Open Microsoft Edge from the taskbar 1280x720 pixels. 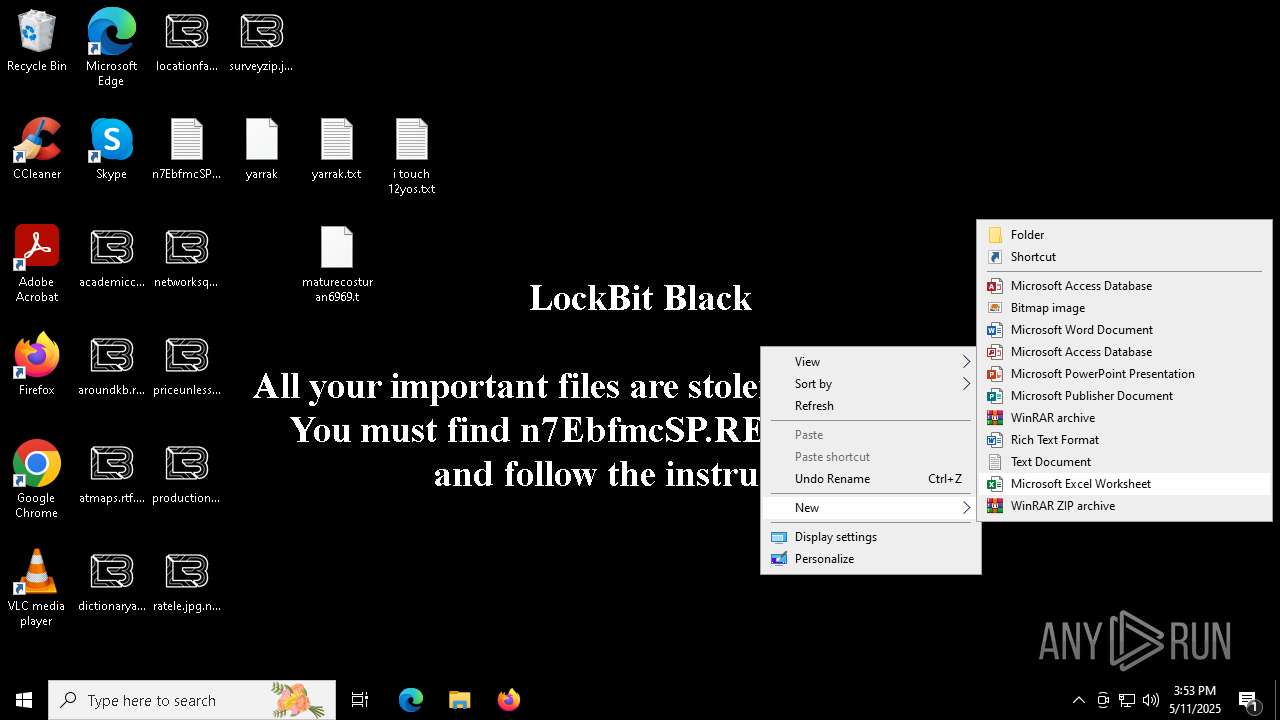(411, 700)
